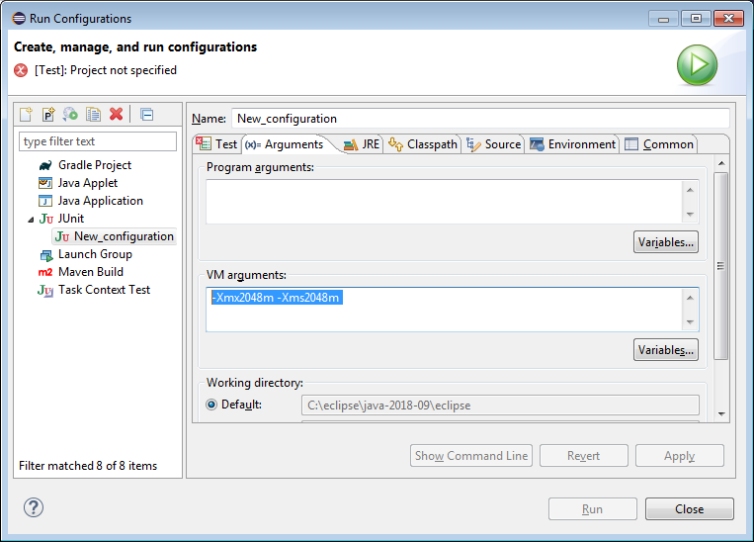This screenshot has height=542, width=754.
Task: Click the Export launch configuration icon
Action: pyautogui.click(x=70, y=115)
